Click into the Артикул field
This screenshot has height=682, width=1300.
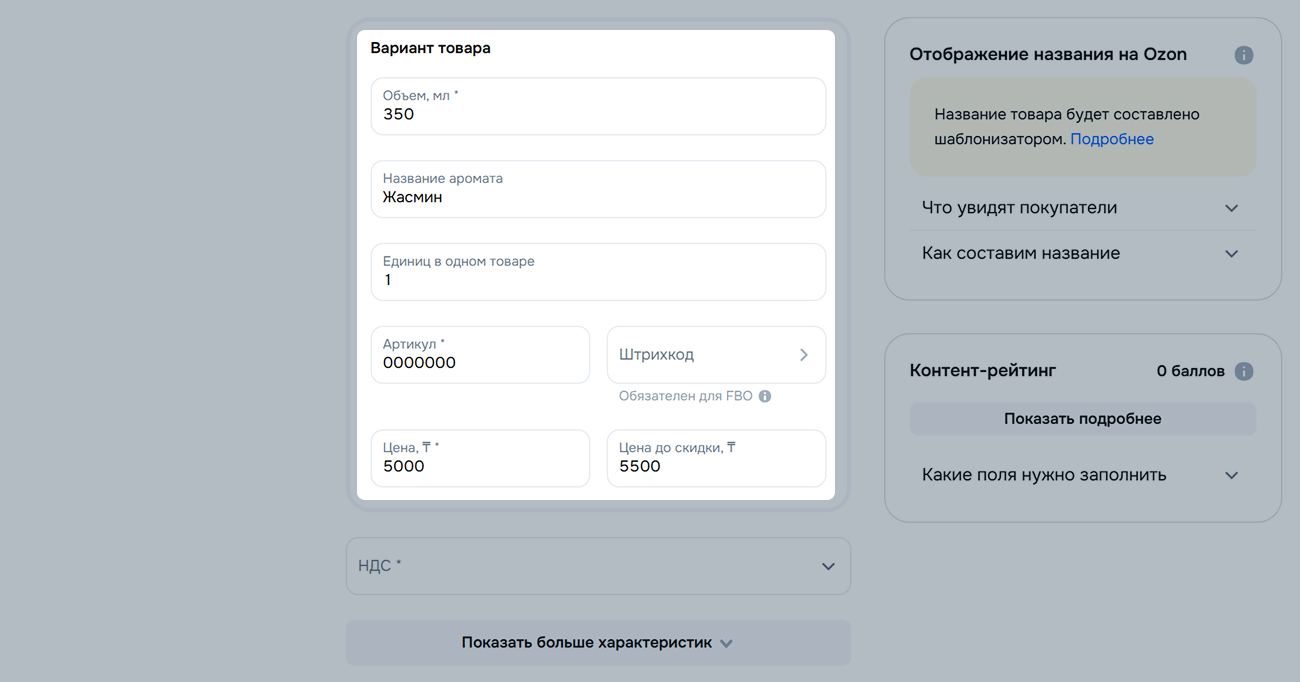480,355
